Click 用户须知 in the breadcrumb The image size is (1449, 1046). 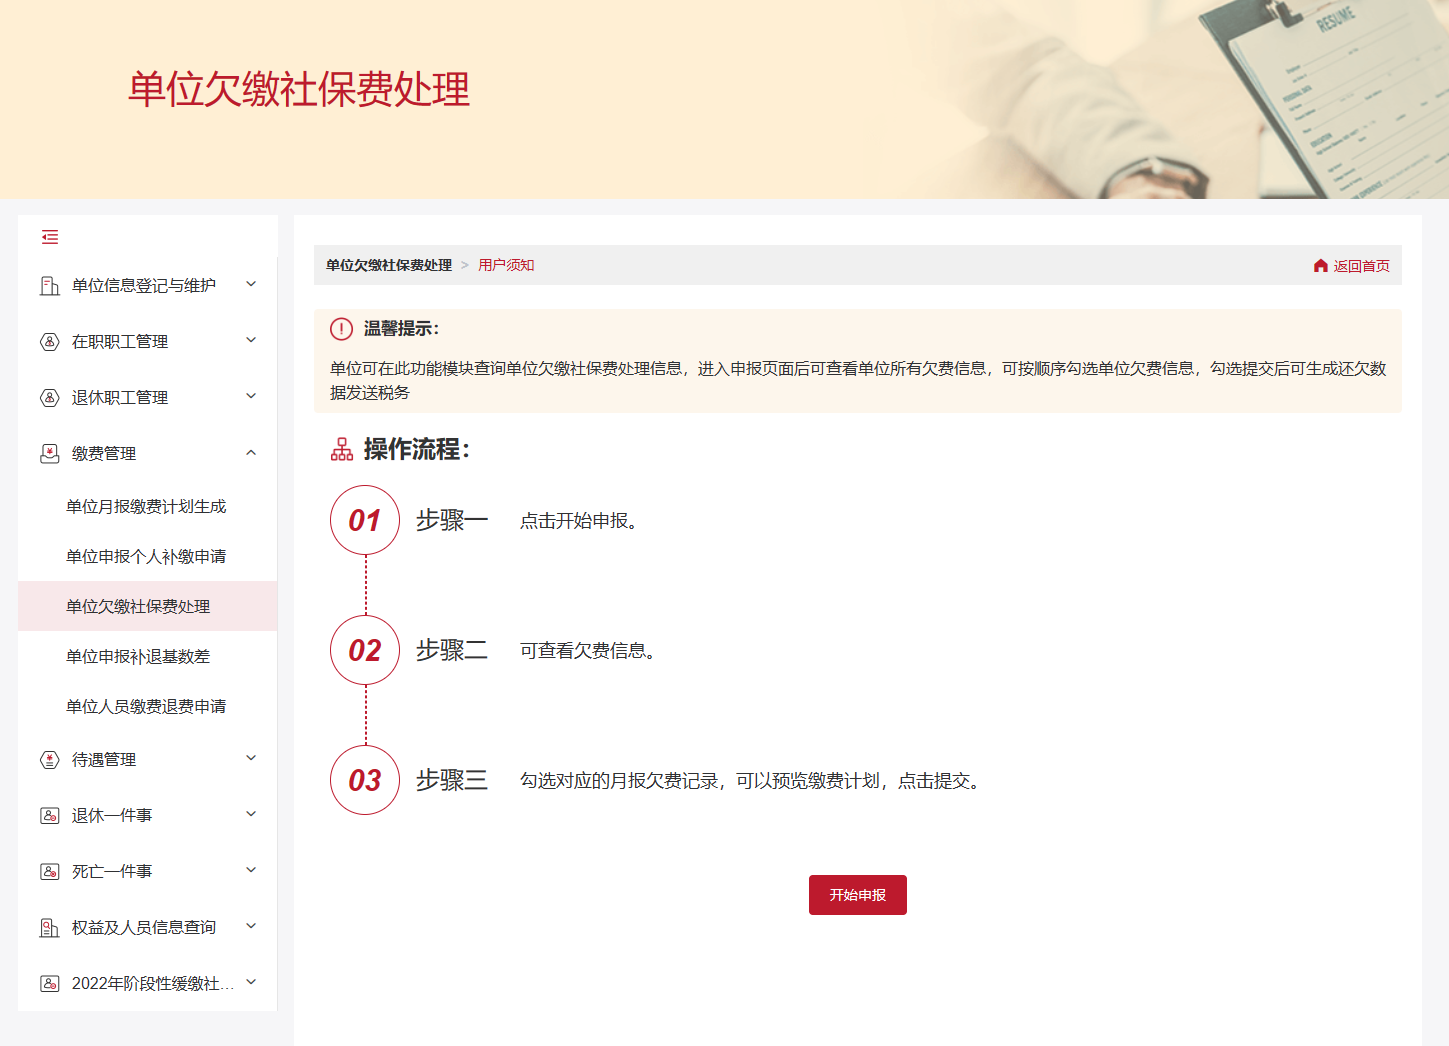[505, 265]
